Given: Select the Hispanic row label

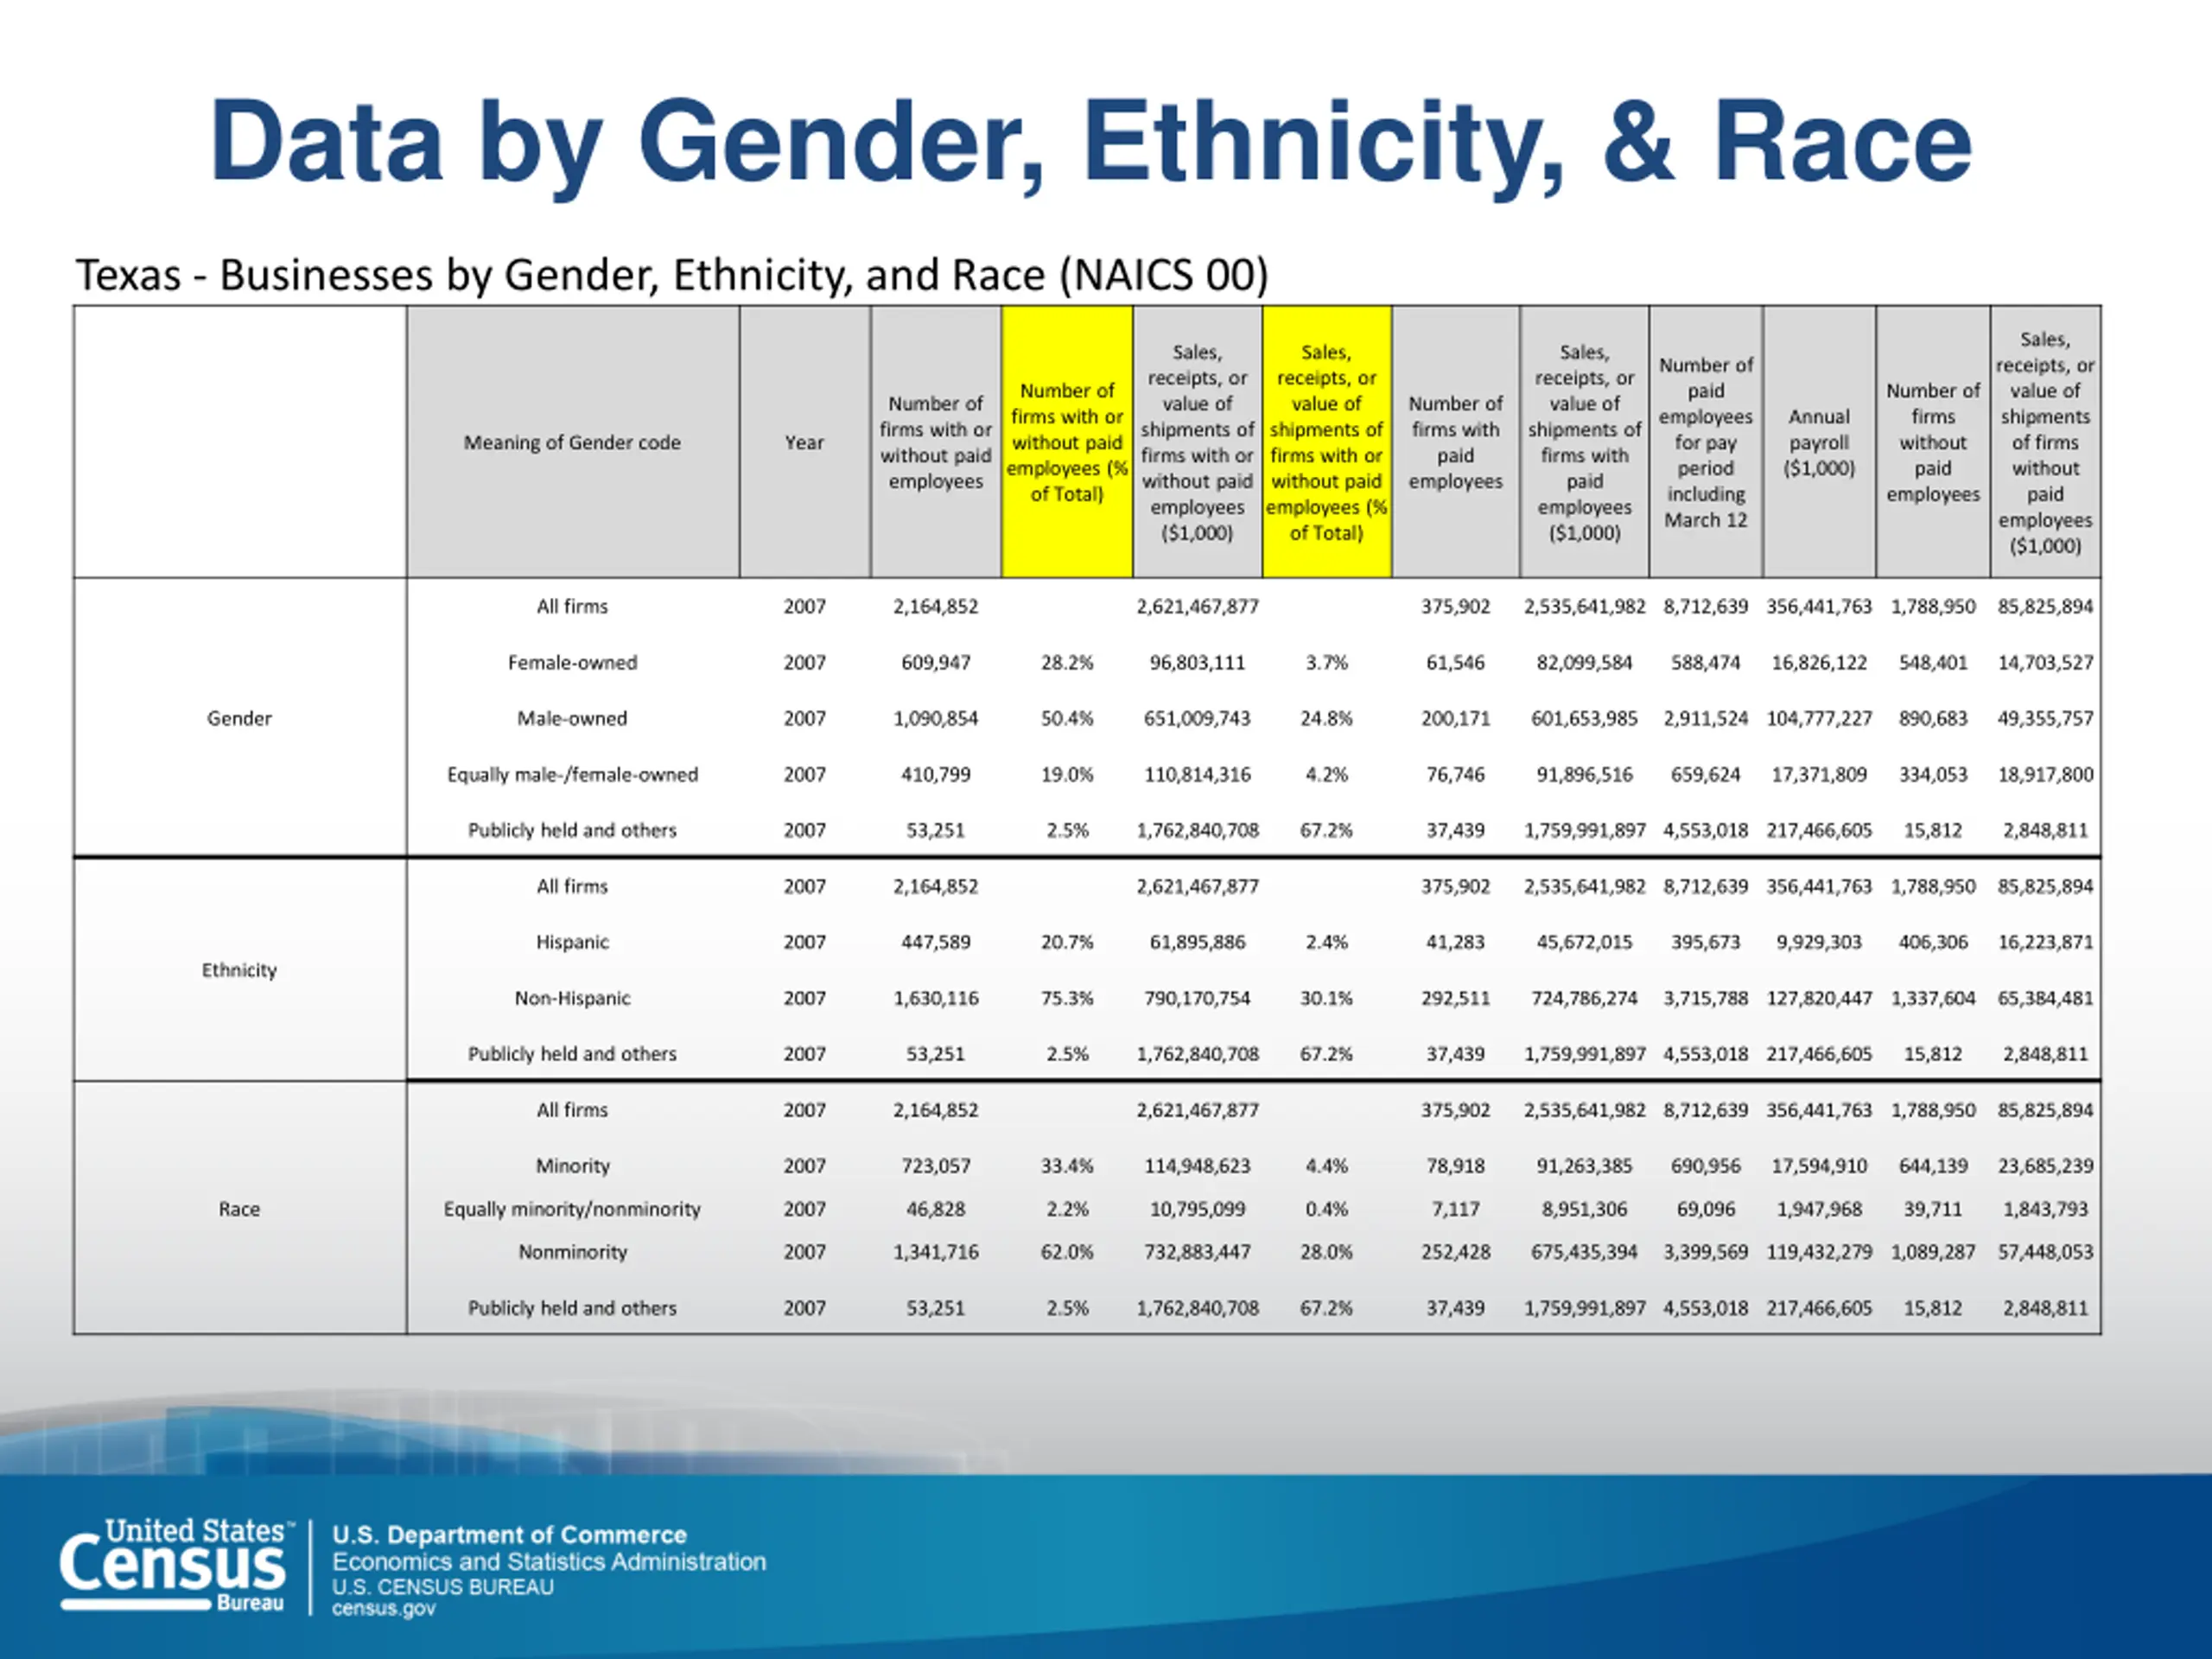Looking at the screenshot, I should tap(572, 942).
